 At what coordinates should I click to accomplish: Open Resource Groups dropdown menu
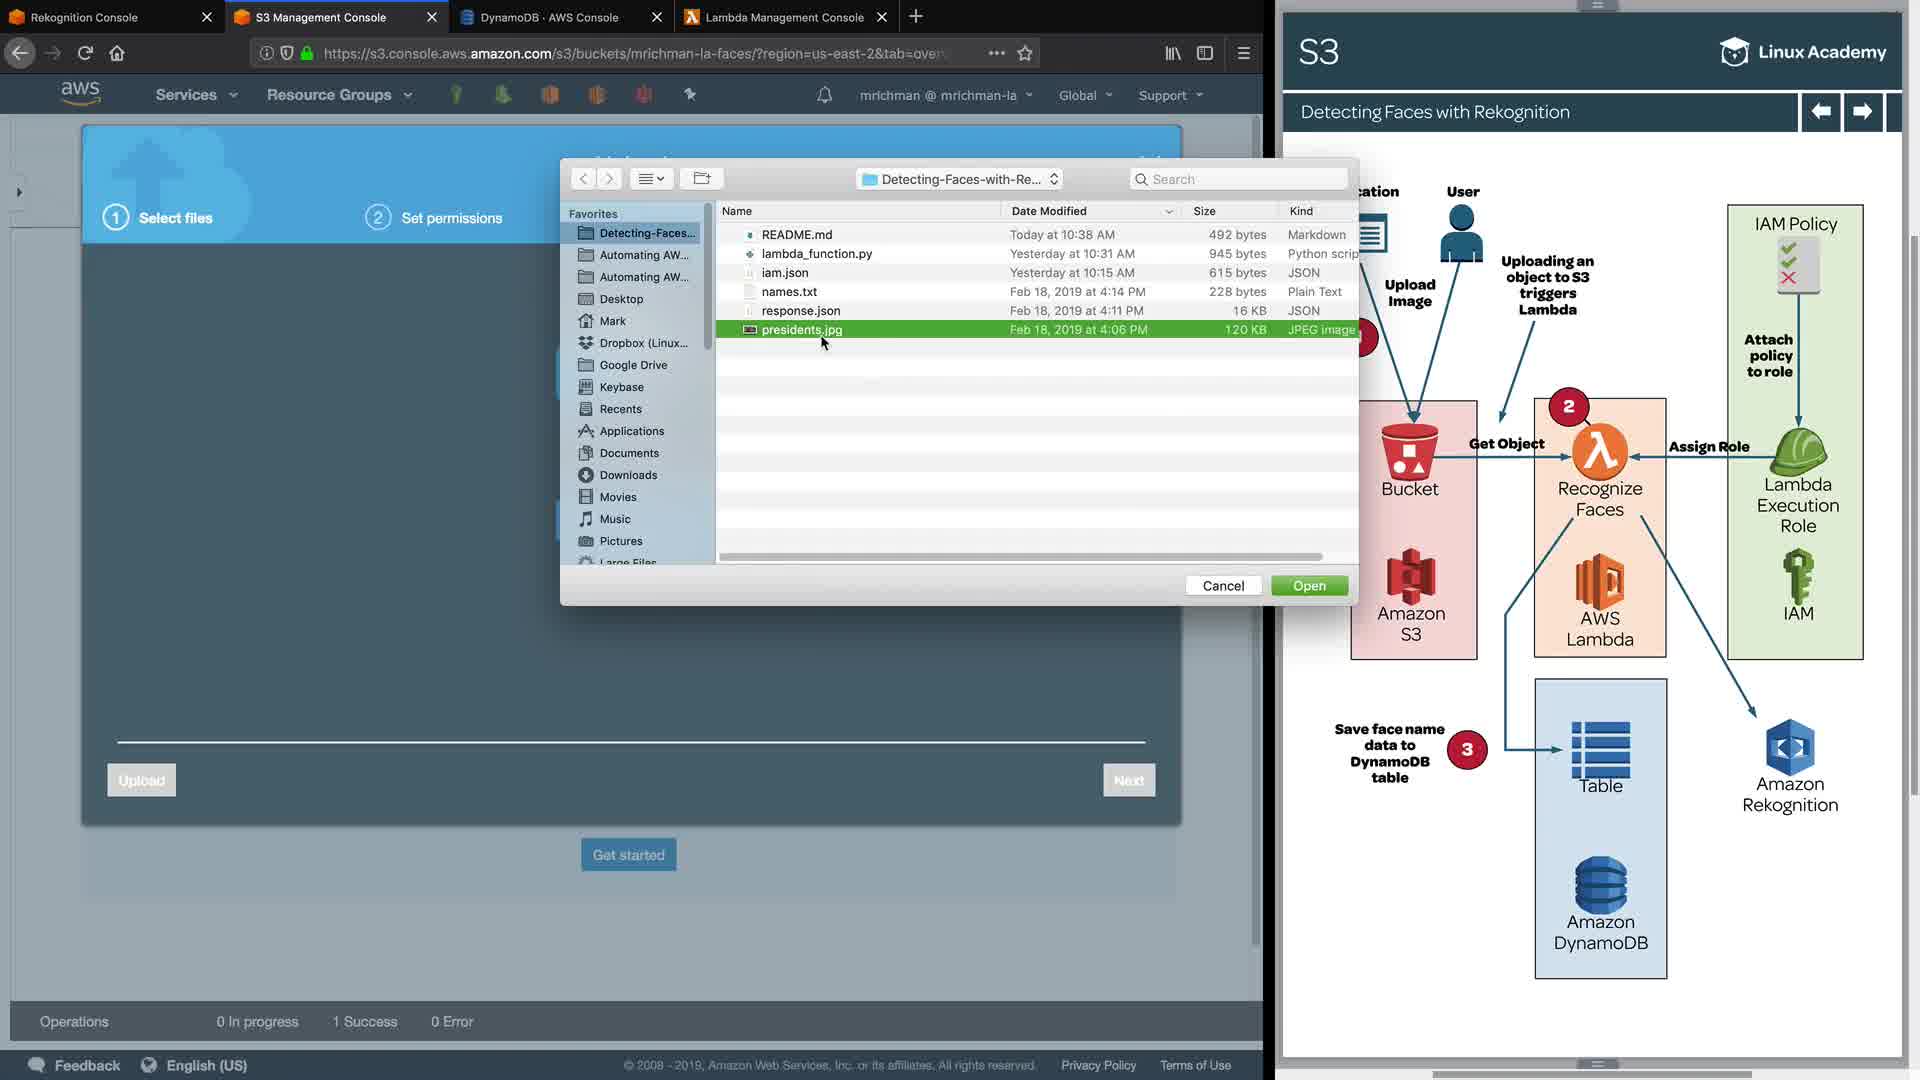click(339, 95)
